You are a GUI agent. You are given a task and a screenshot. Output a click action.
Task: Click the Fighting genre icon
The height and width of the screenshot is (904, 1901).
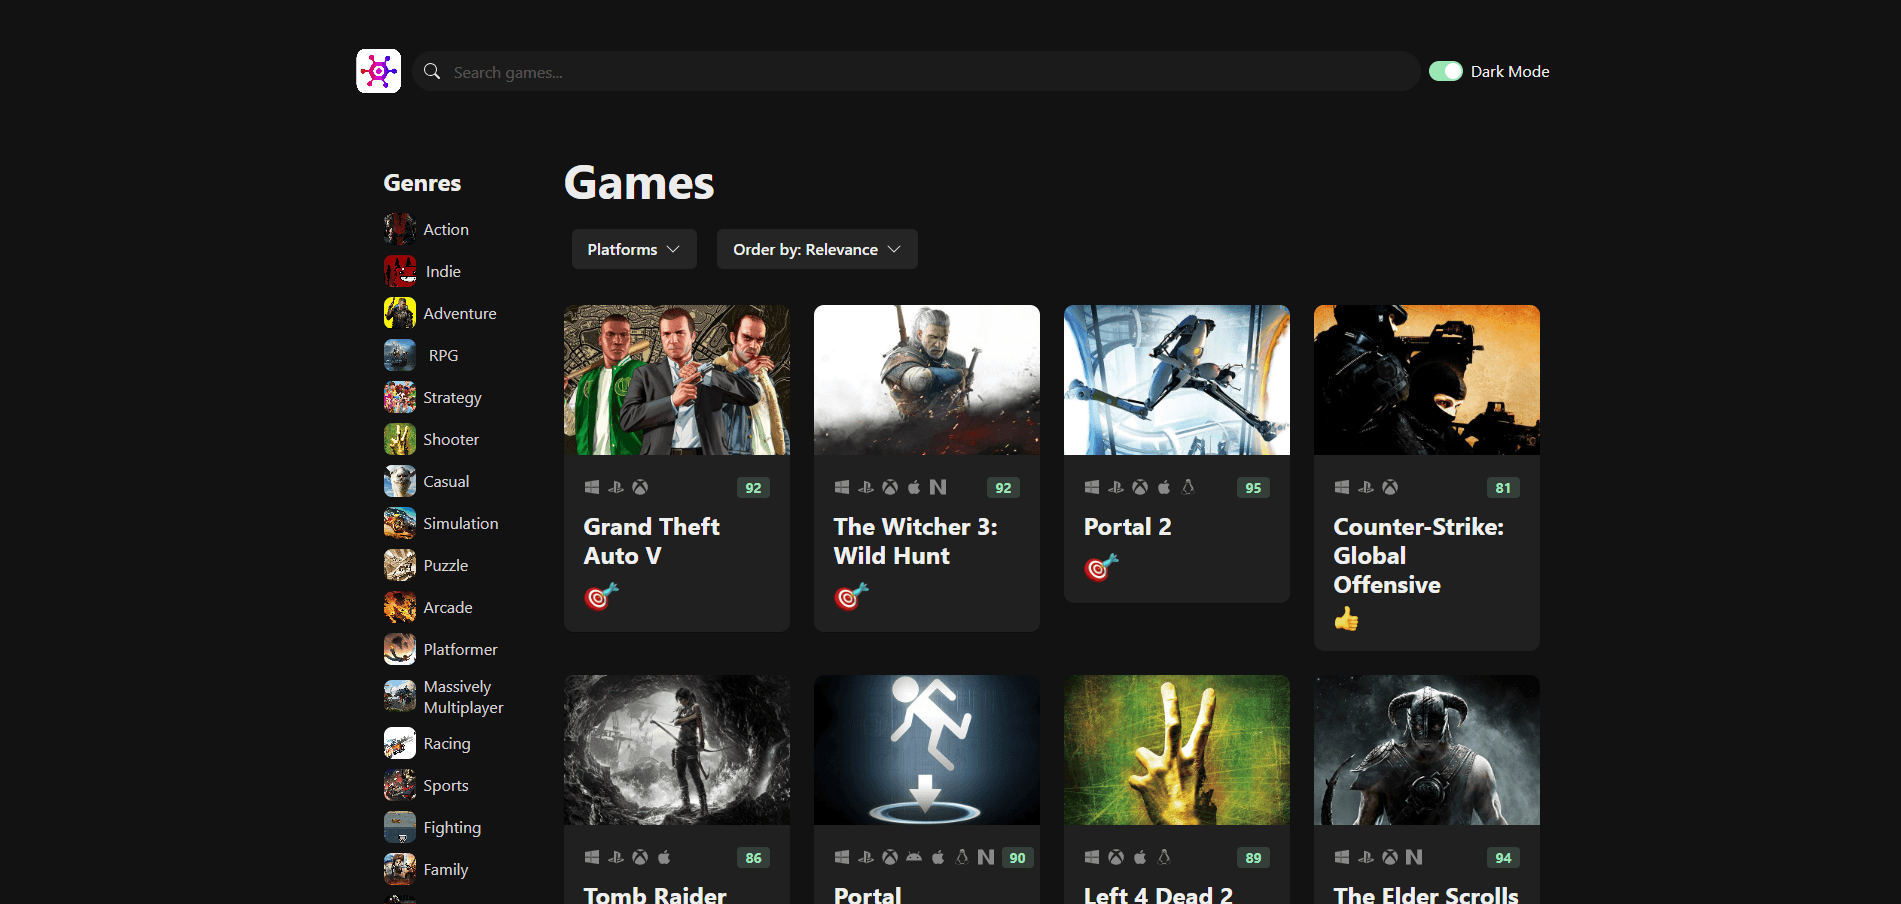pyautogui.click(x=400, y=827)
